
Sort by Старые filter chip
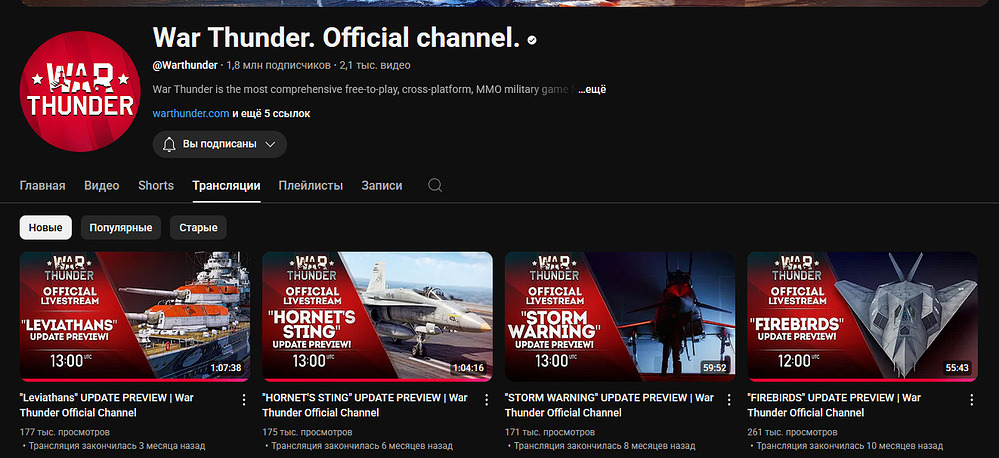(198, 227)
